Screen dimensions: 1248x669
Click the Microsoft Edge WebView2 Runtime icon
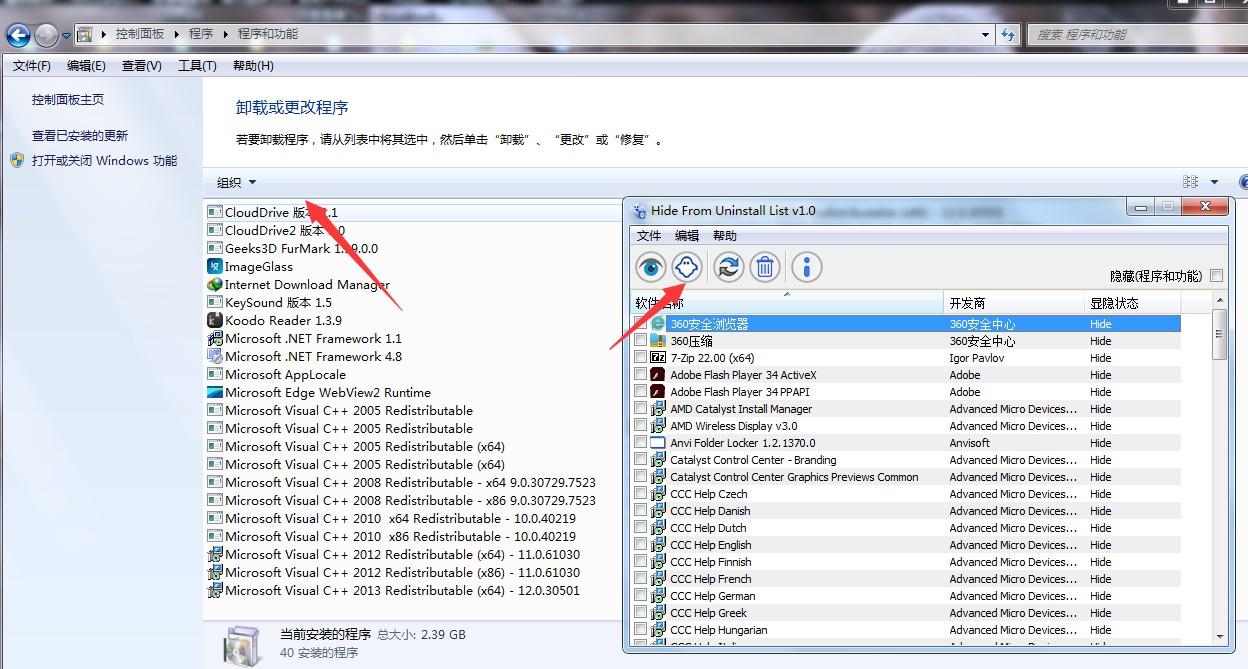(x=214, y=392)
